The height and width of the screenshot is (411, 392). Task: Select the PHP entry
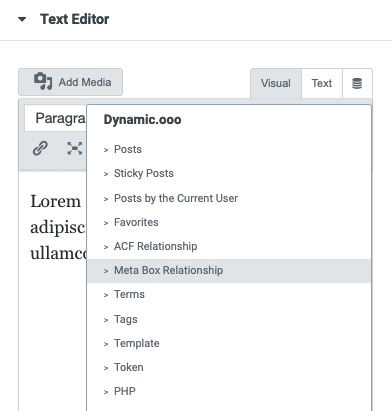229,391
